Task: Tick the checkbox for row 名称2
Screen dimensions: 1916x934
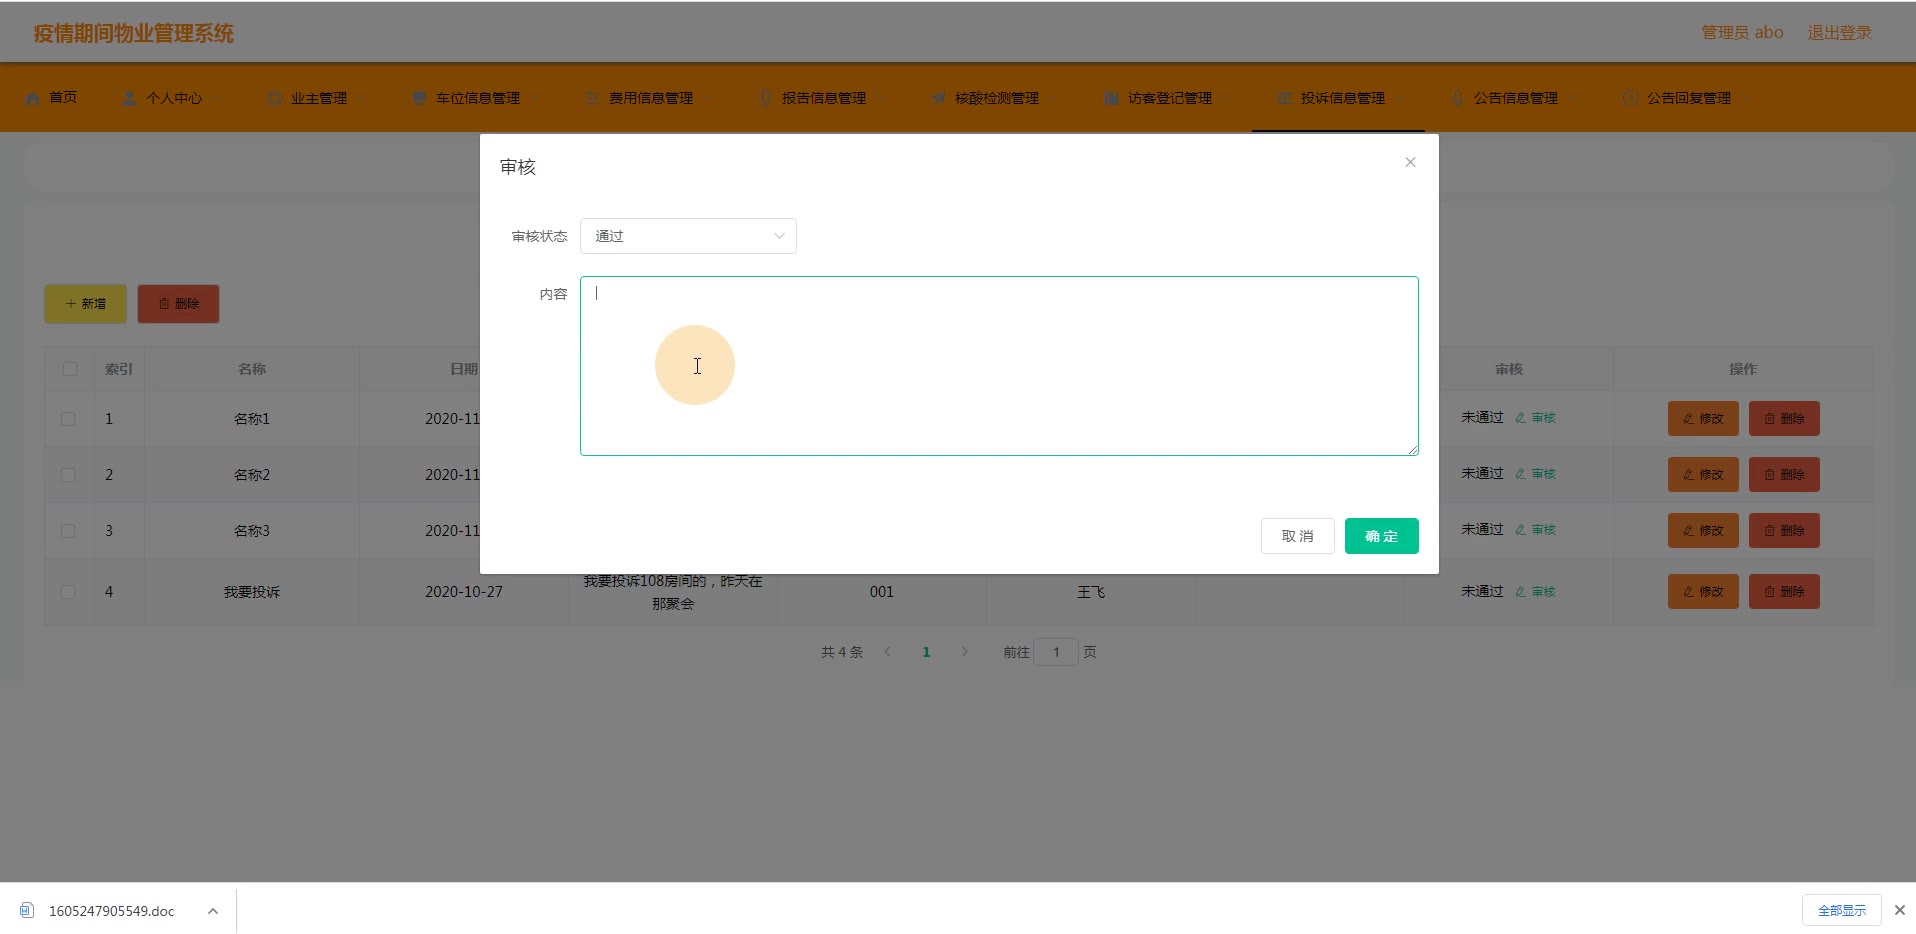Action: [68, 475]
